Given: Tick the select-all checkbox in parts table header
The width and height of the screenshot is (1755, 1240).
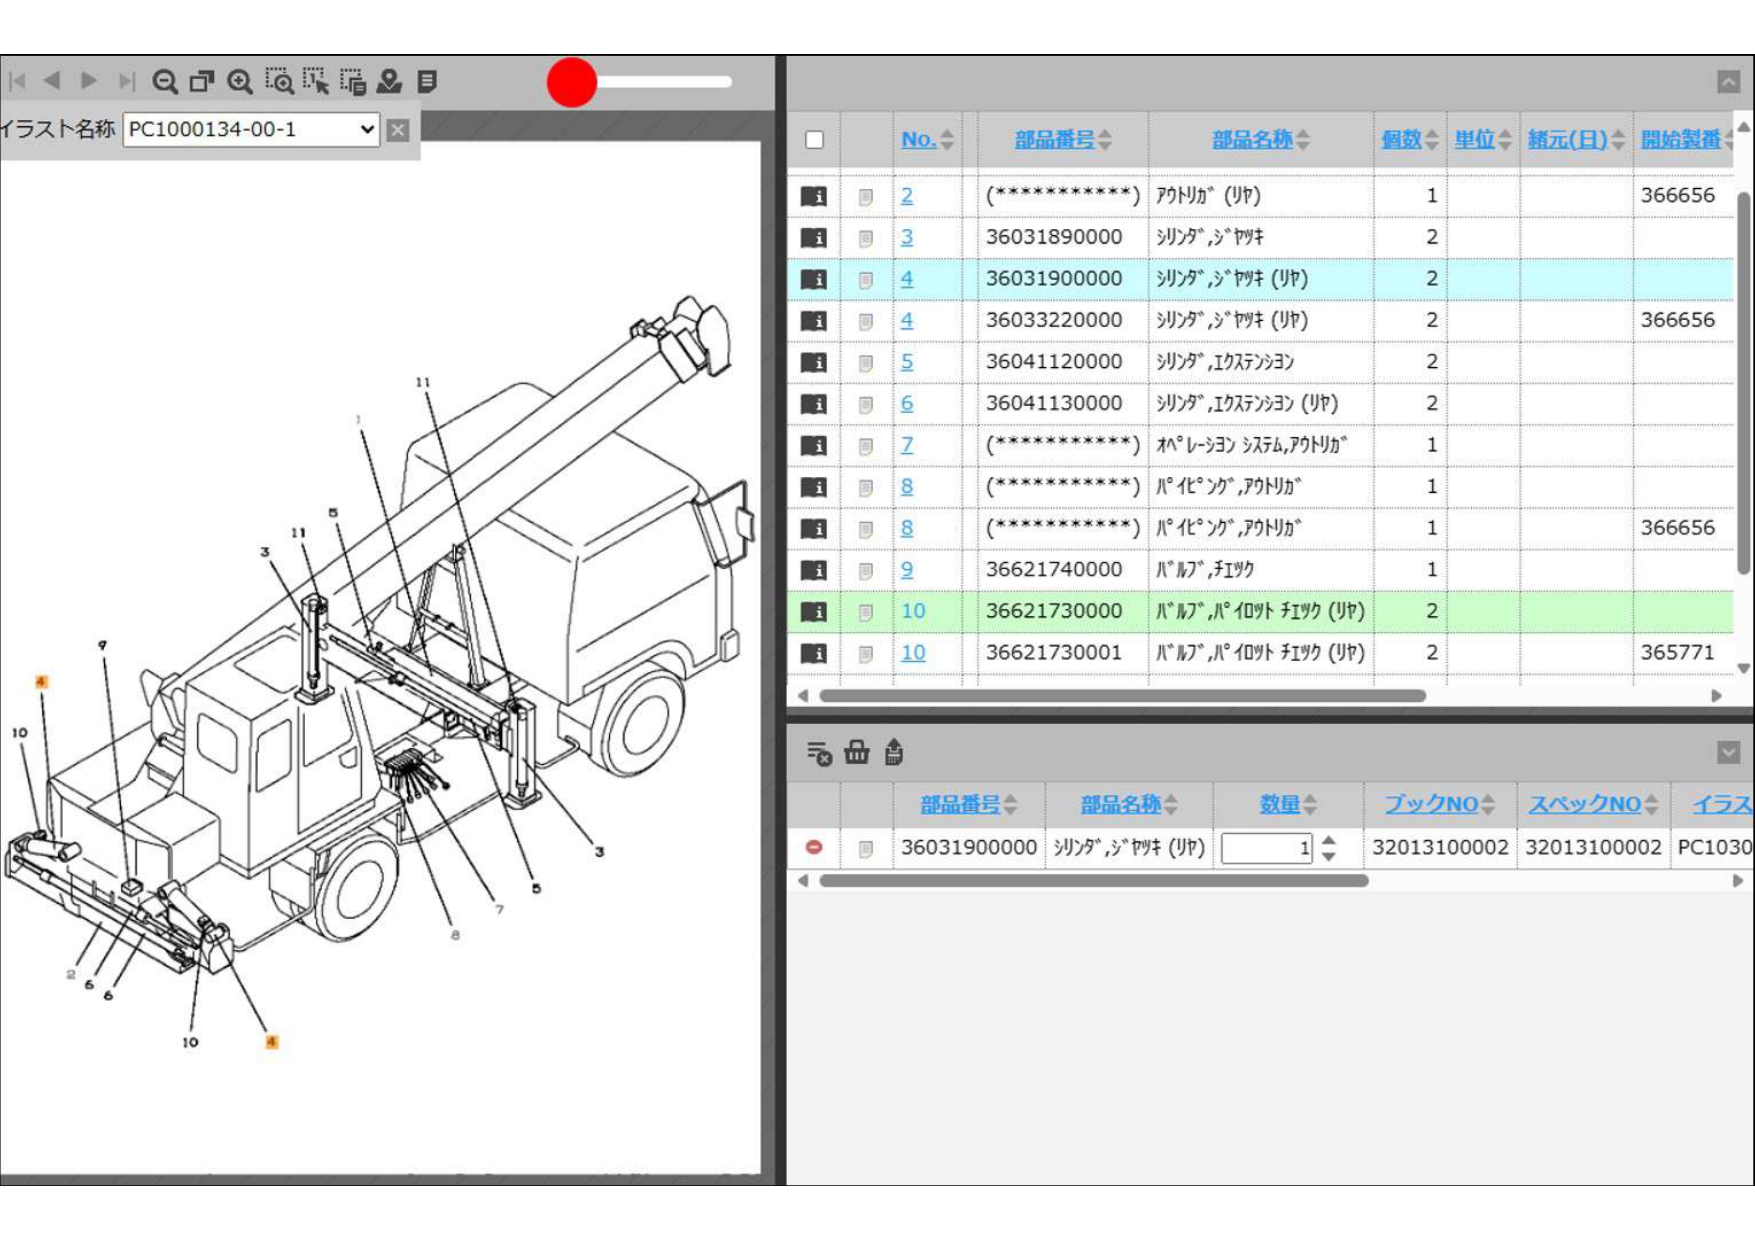Looking at the screenshot, I should [x=815, y=140].
